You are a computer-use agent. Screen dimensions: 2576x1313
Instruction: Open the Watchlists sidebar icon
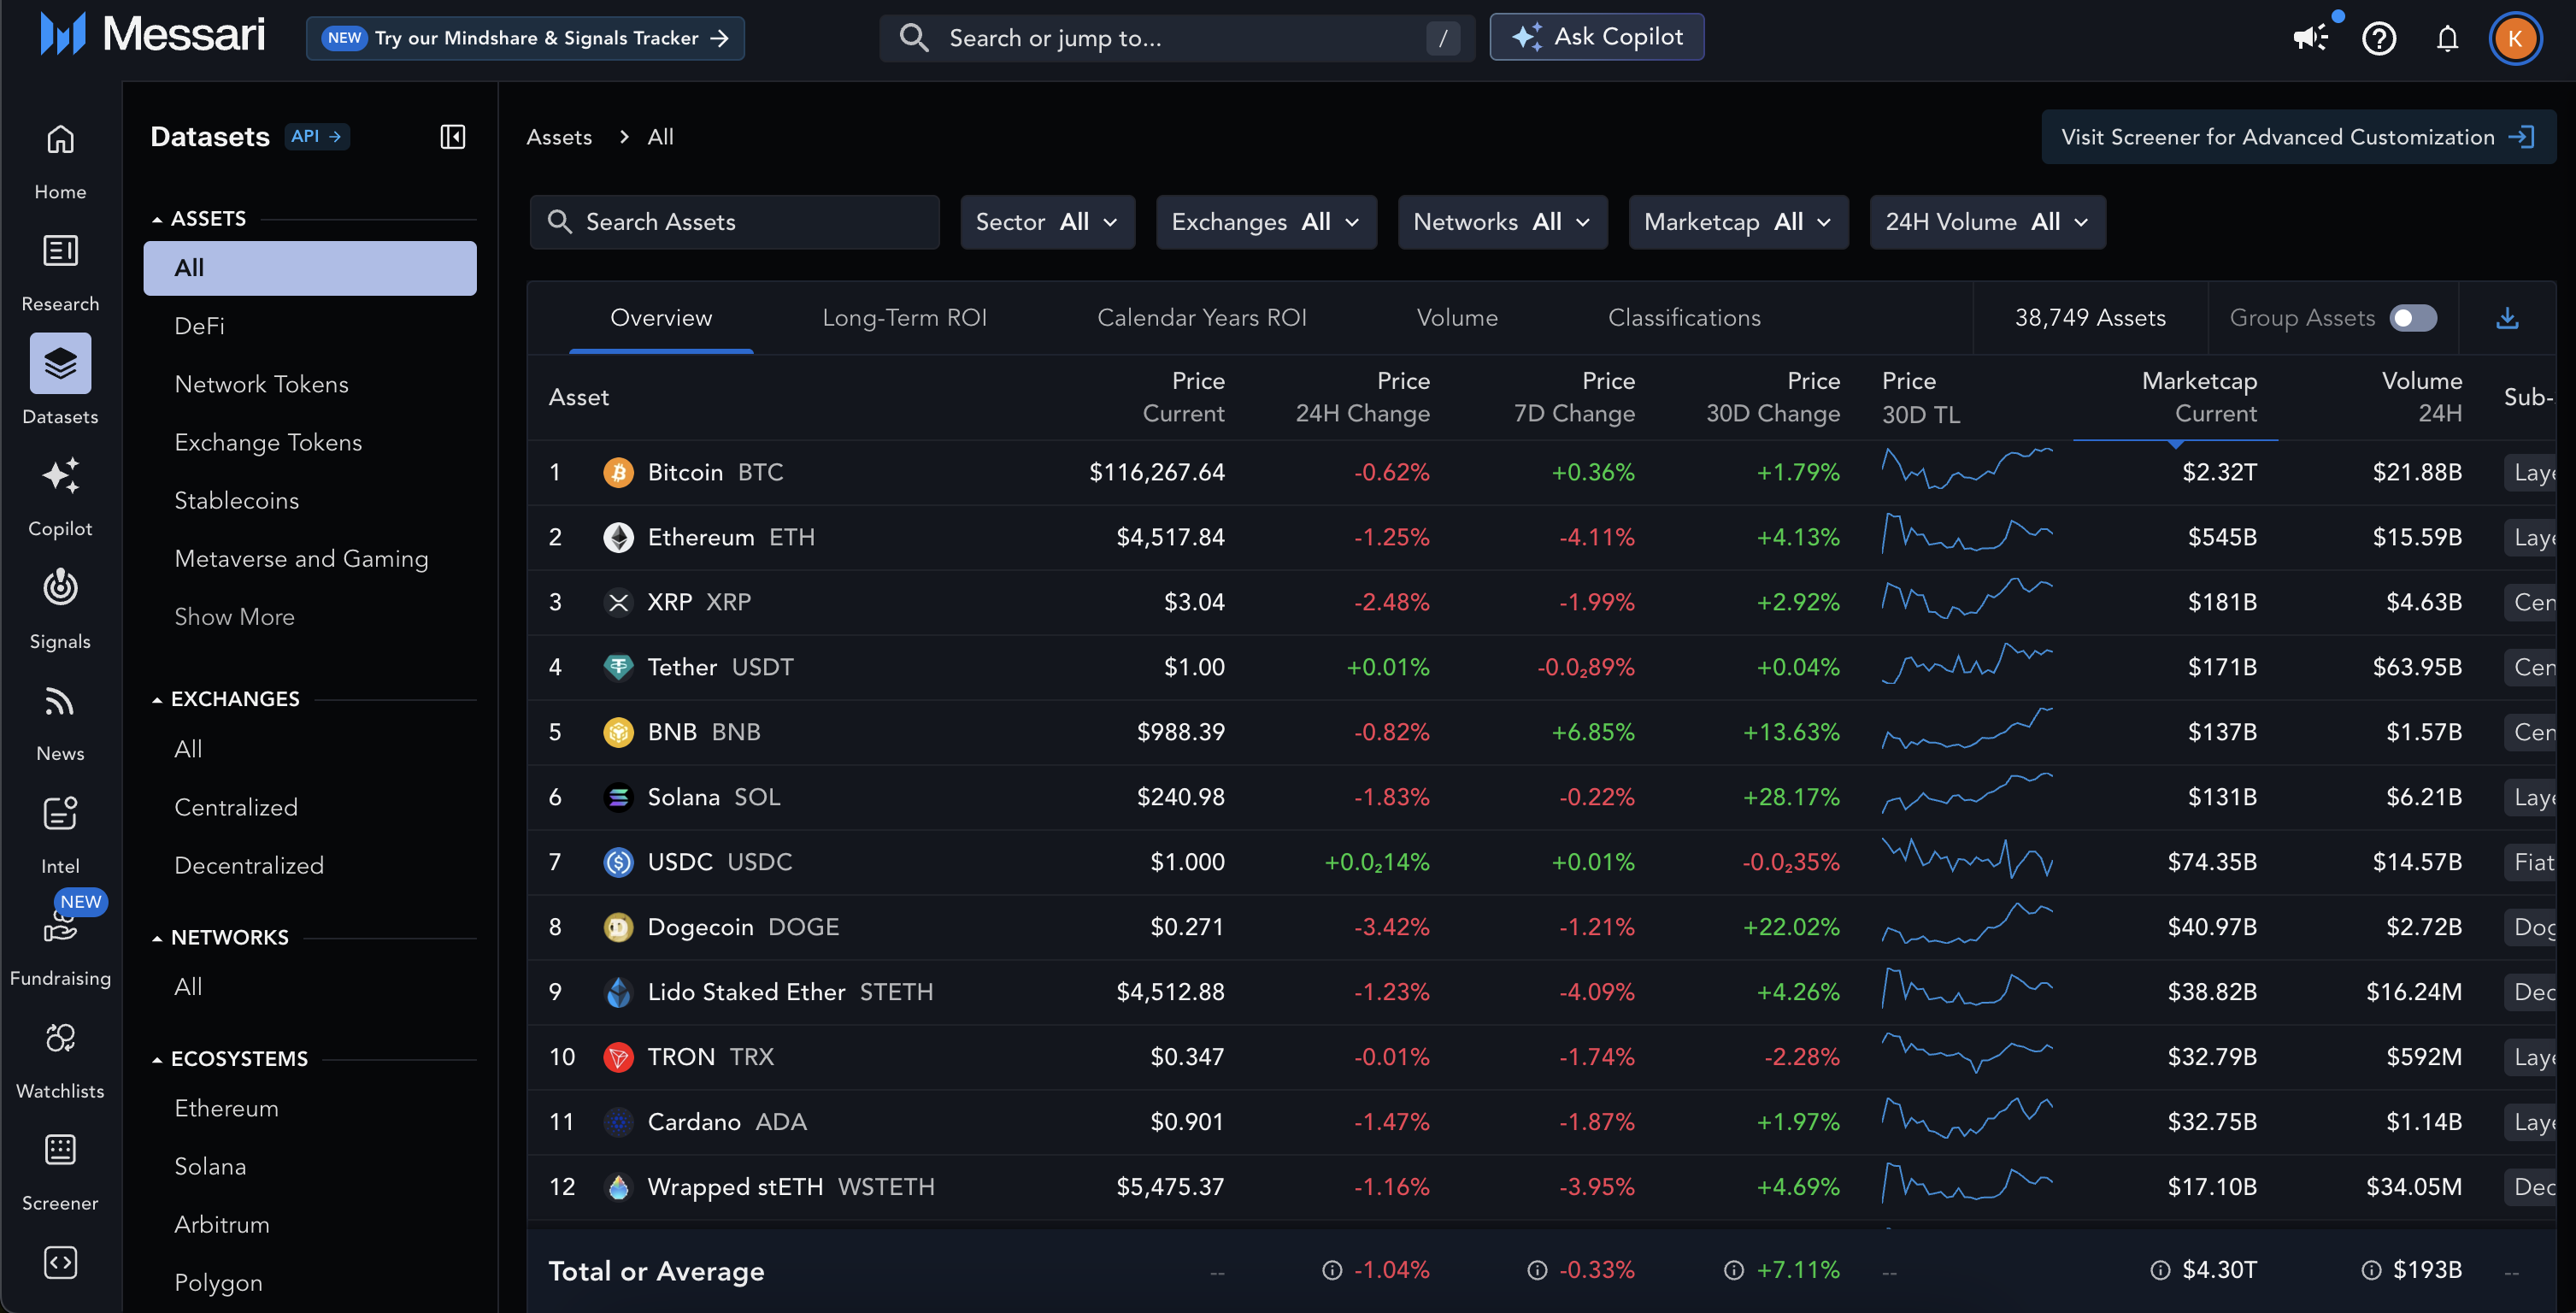pyautogui.click(x=60, y=1039)
